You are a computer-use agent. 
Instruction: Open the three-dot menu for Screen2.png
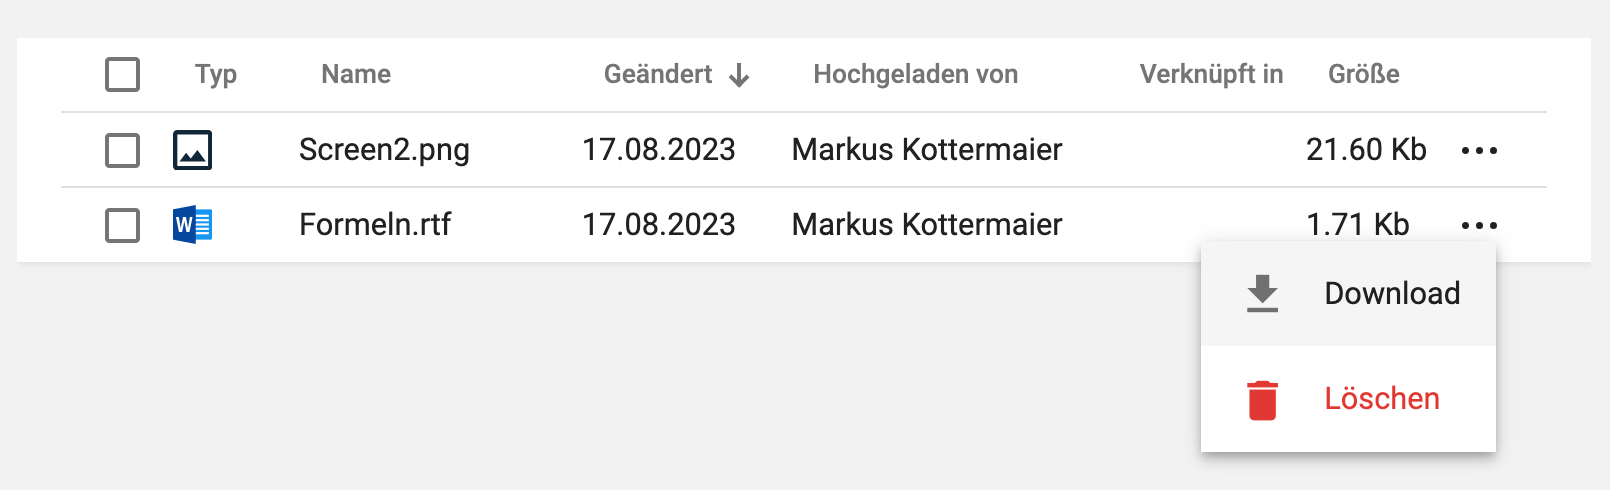(x=1479, y=151)
